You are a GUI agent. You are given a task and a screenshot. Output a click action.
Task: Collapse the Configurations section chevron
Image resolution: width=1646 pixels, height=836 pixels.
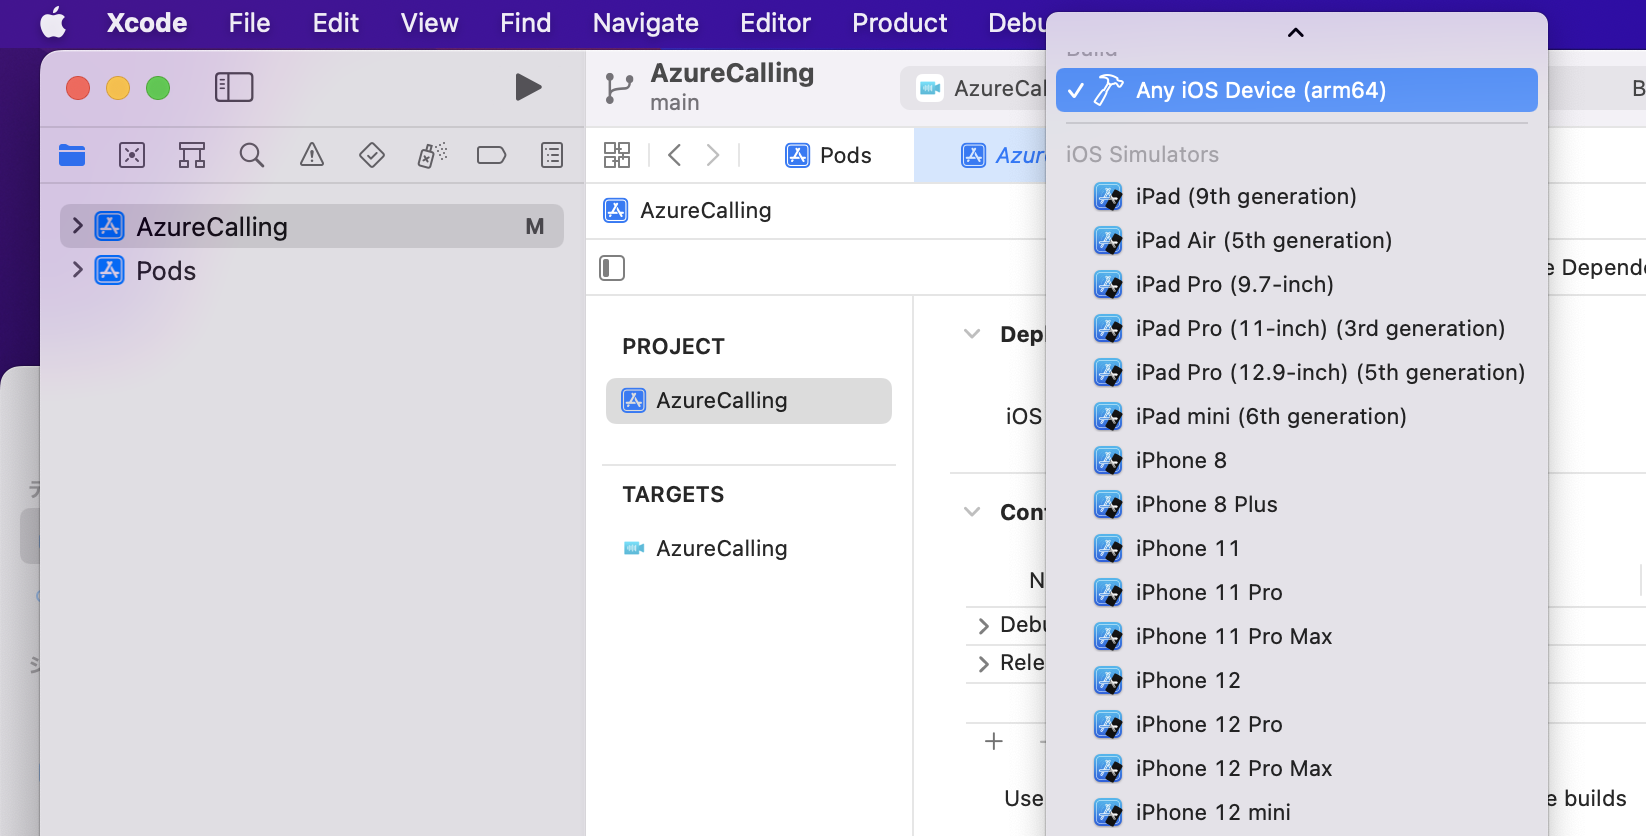pos(972,512)
